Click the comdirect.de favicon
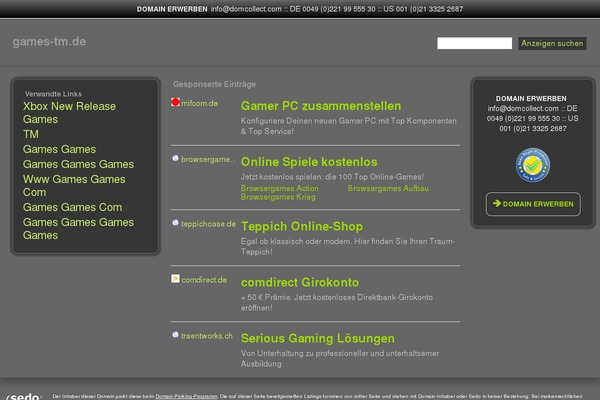Viewport: 600px width, 400px height. pyautogui.click(x=175, y=279)
